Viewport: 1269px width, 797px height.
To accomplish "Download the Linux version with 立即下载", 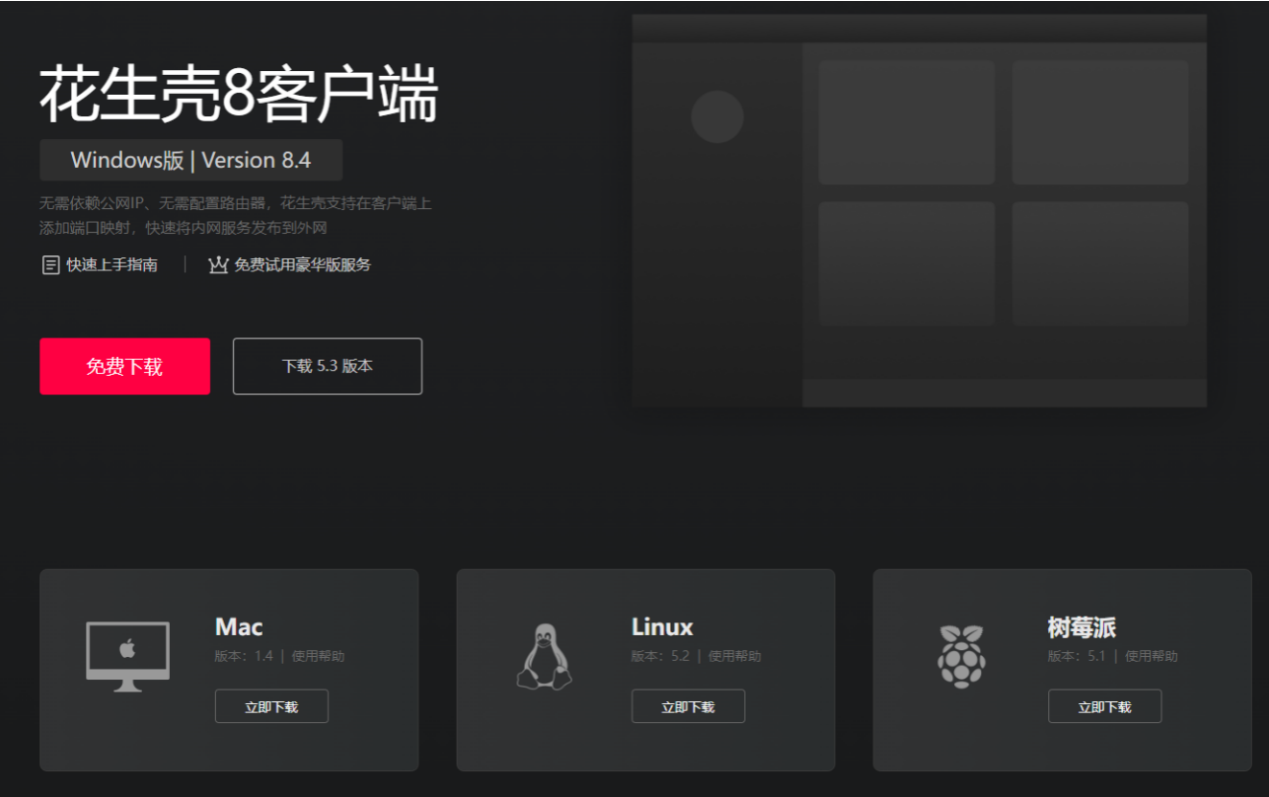I will click(688, 706).
